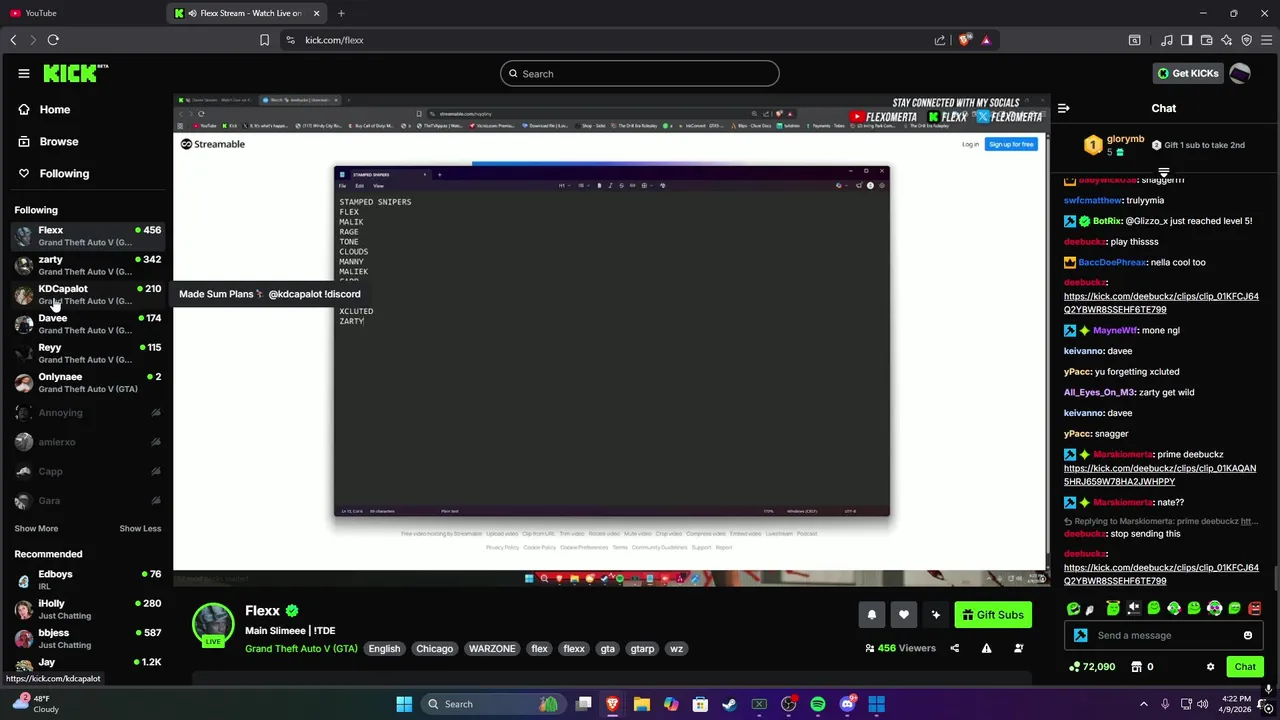Open Steam from the taskbar
Viewport: 1280px width, 720px height.
730,704
